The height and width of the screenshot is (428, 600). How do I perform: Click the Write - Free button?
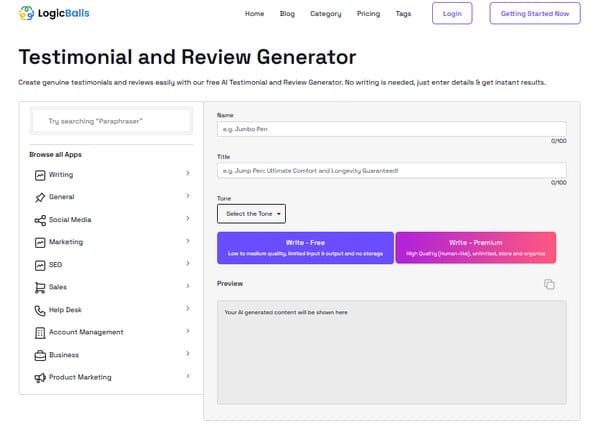305,248
